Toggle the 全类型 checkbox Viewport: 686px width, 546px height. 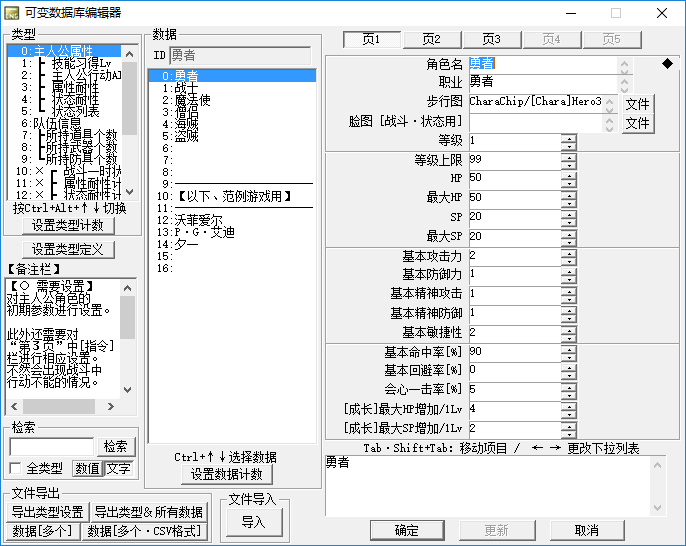[15, 469]
